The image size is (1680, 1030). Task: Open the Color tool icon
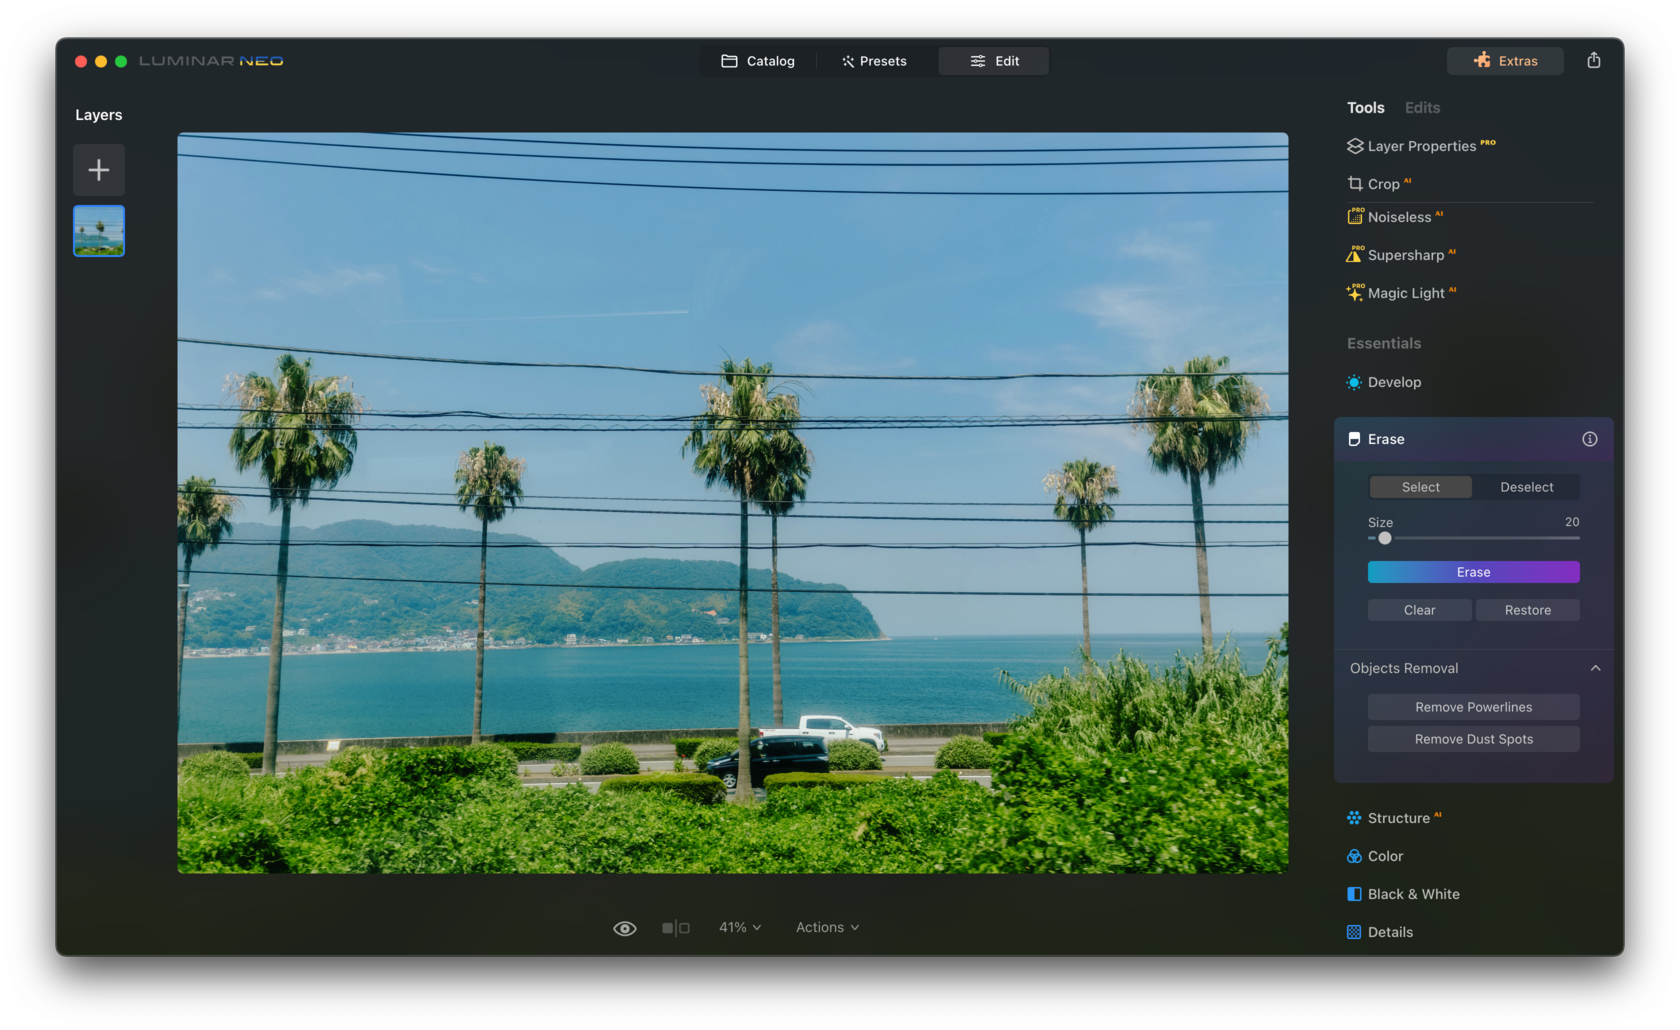coord(1354,856)
